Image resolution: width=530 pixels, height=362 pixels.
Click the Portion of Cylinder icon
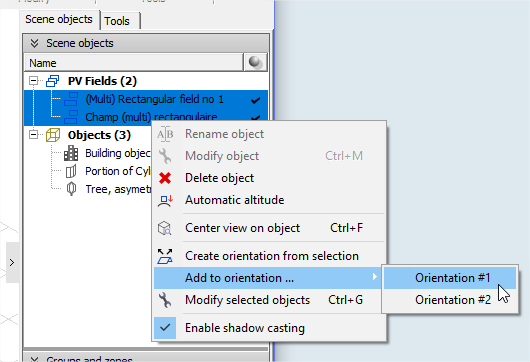click(x=71, y=171)
